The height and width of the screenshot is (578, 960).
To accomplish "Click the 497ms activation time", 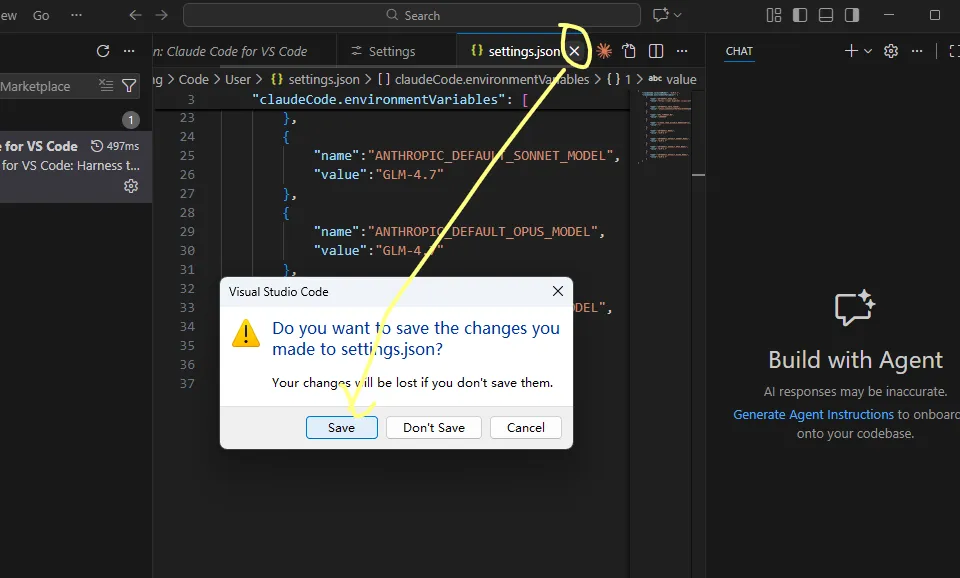I will (115, 146).
